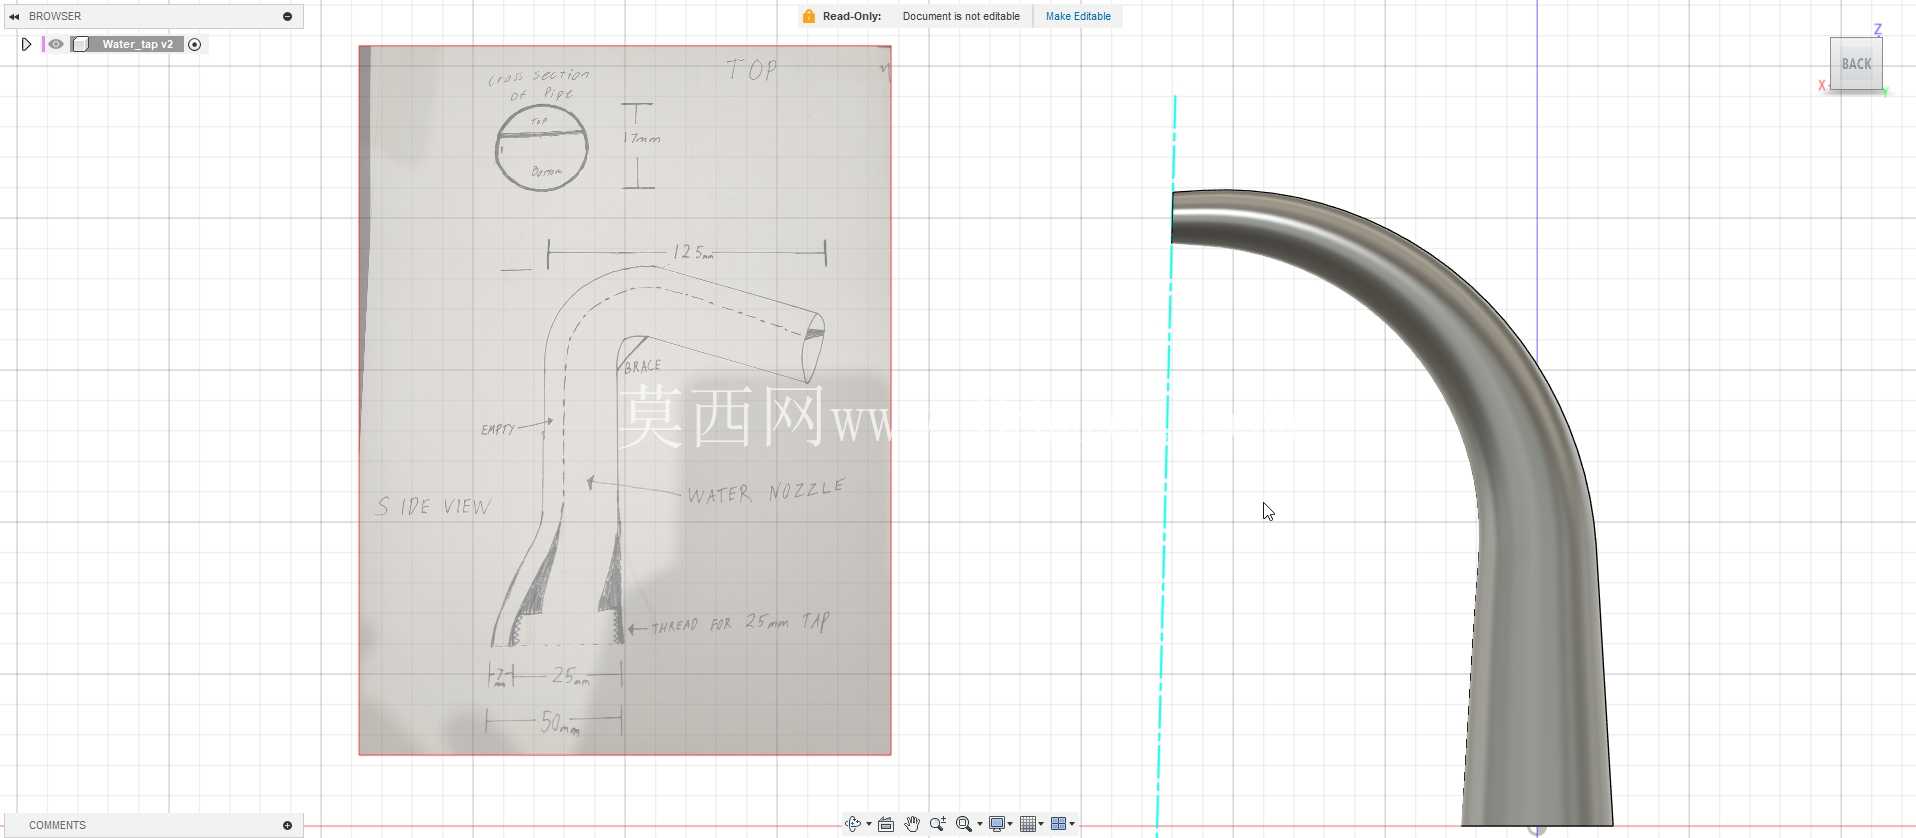This screenshot has width=1916, height=838.
Task: Click the hand-drawn sketch canvas image
Action: (x=625, y=400)
